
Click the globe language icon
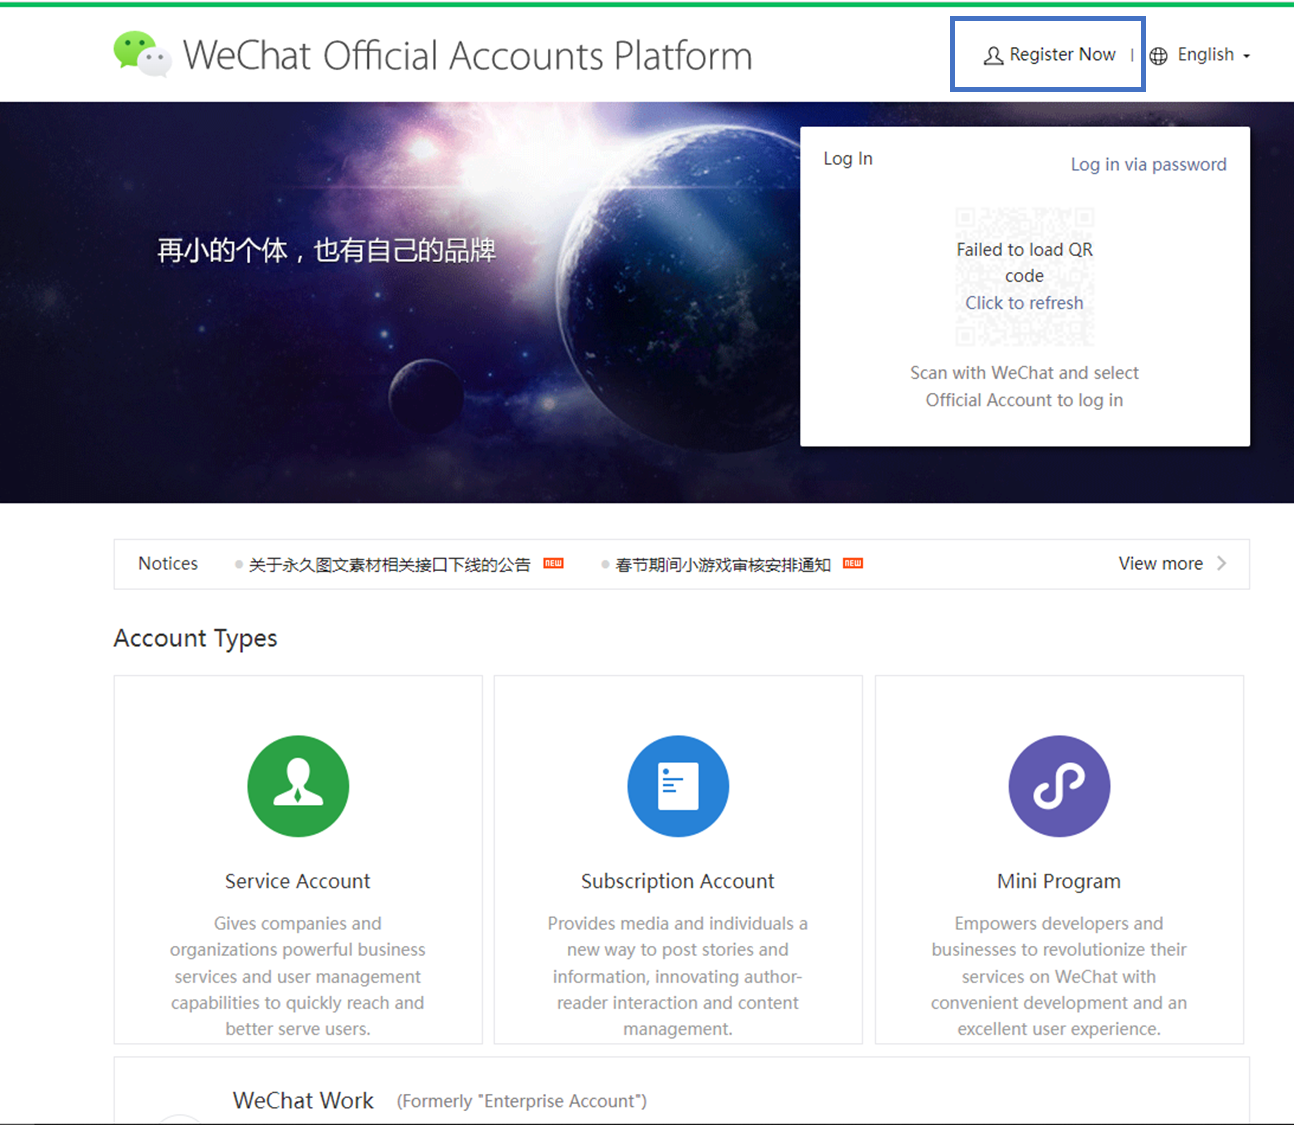pyautogui.click(x=1159, y=55)
